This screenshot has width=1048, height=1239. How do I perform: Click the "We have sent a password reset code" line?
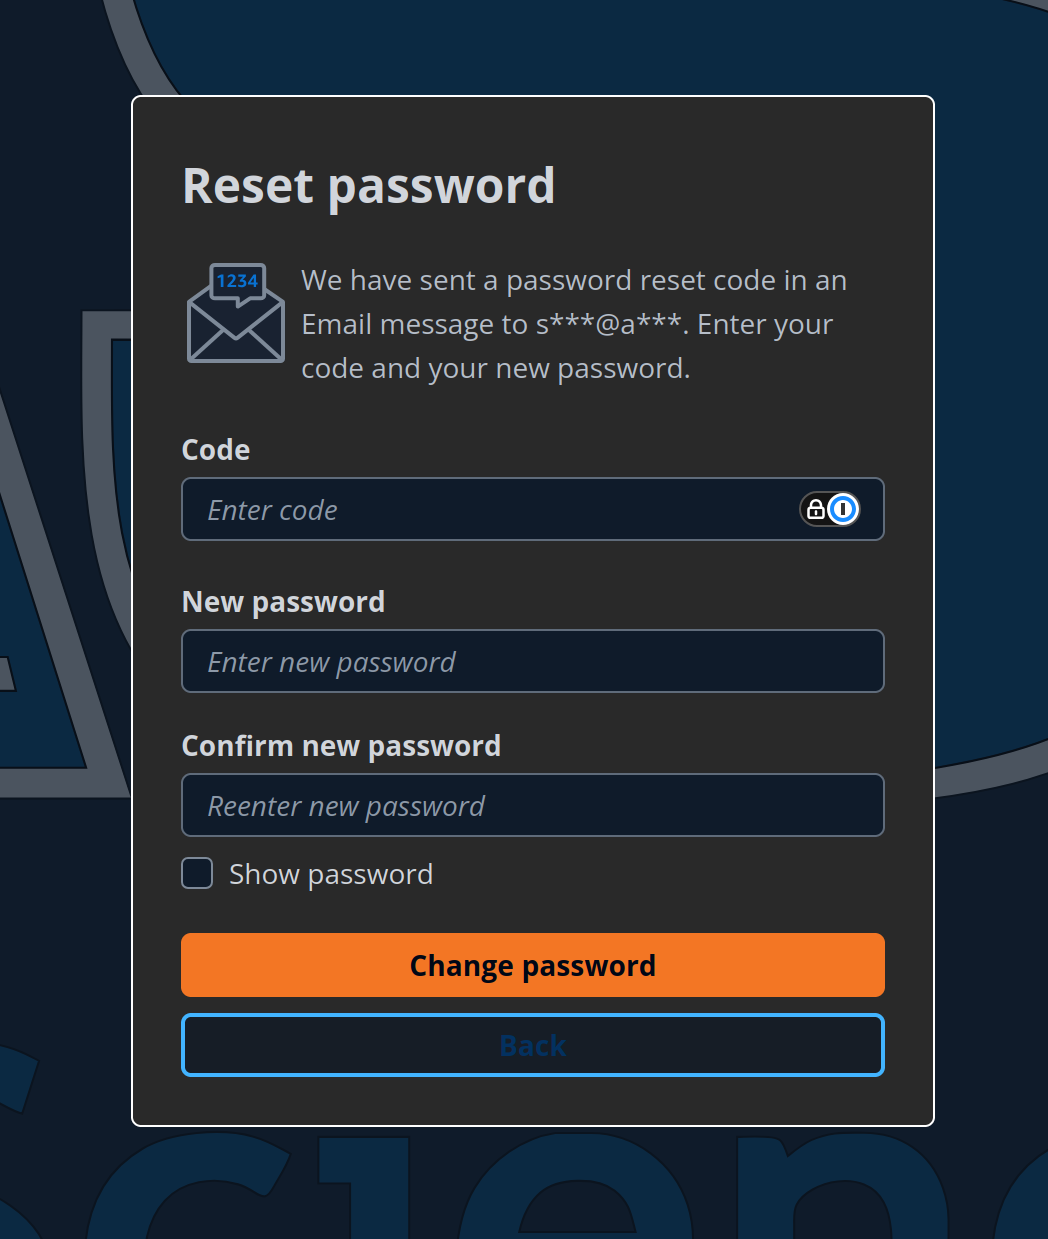pos(574,280)
